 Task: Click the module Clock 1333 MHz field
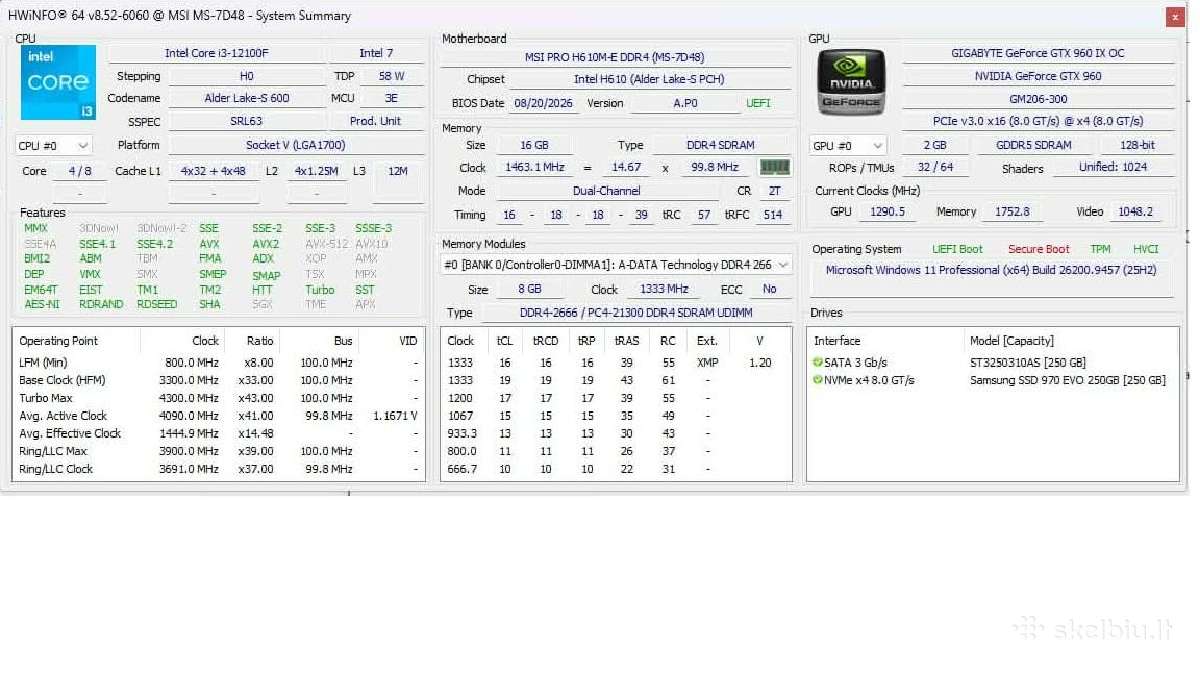click(664, 289)
